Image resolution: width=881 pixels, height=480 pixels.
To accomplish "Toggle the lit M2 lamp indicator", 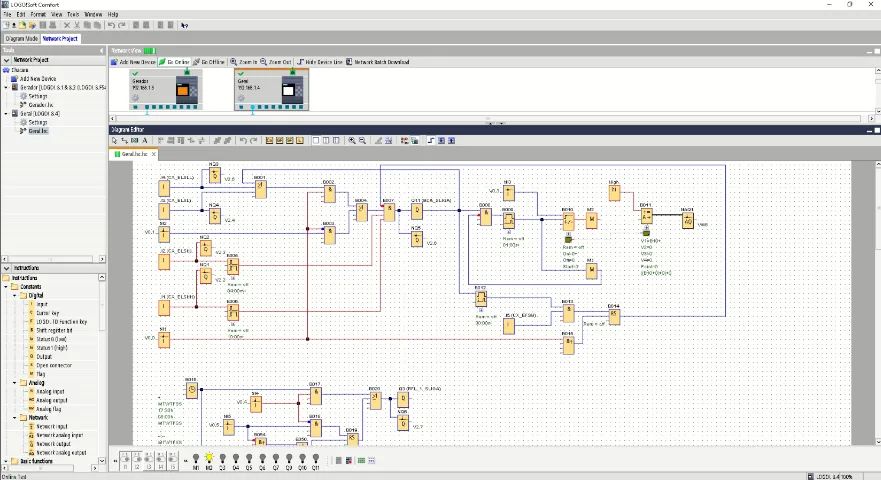I will (209, 460).
